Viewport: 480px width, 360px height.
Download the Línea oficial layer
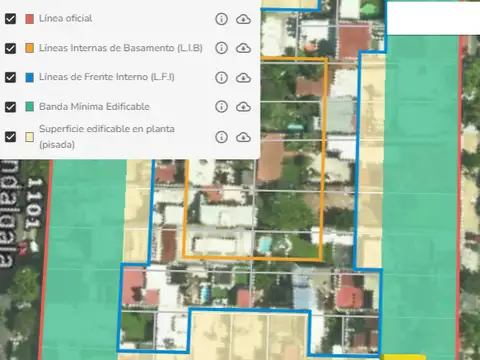click(x=243, y=19)
